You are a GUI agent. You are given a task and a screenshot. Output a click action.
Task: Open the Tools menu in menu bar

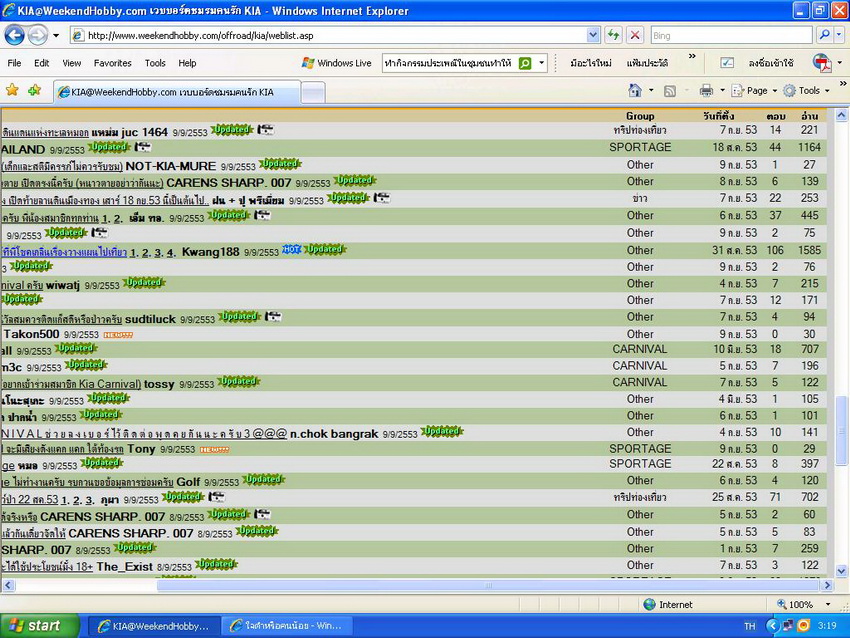155,63
